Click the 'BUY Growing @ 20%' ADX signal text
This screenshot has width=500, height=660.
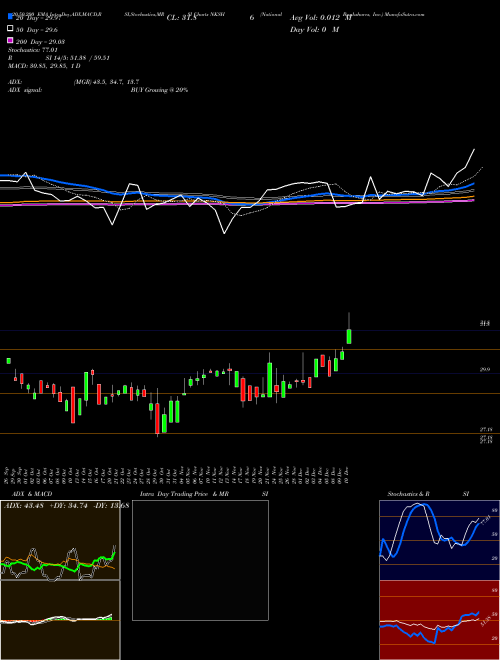point(159,90)
